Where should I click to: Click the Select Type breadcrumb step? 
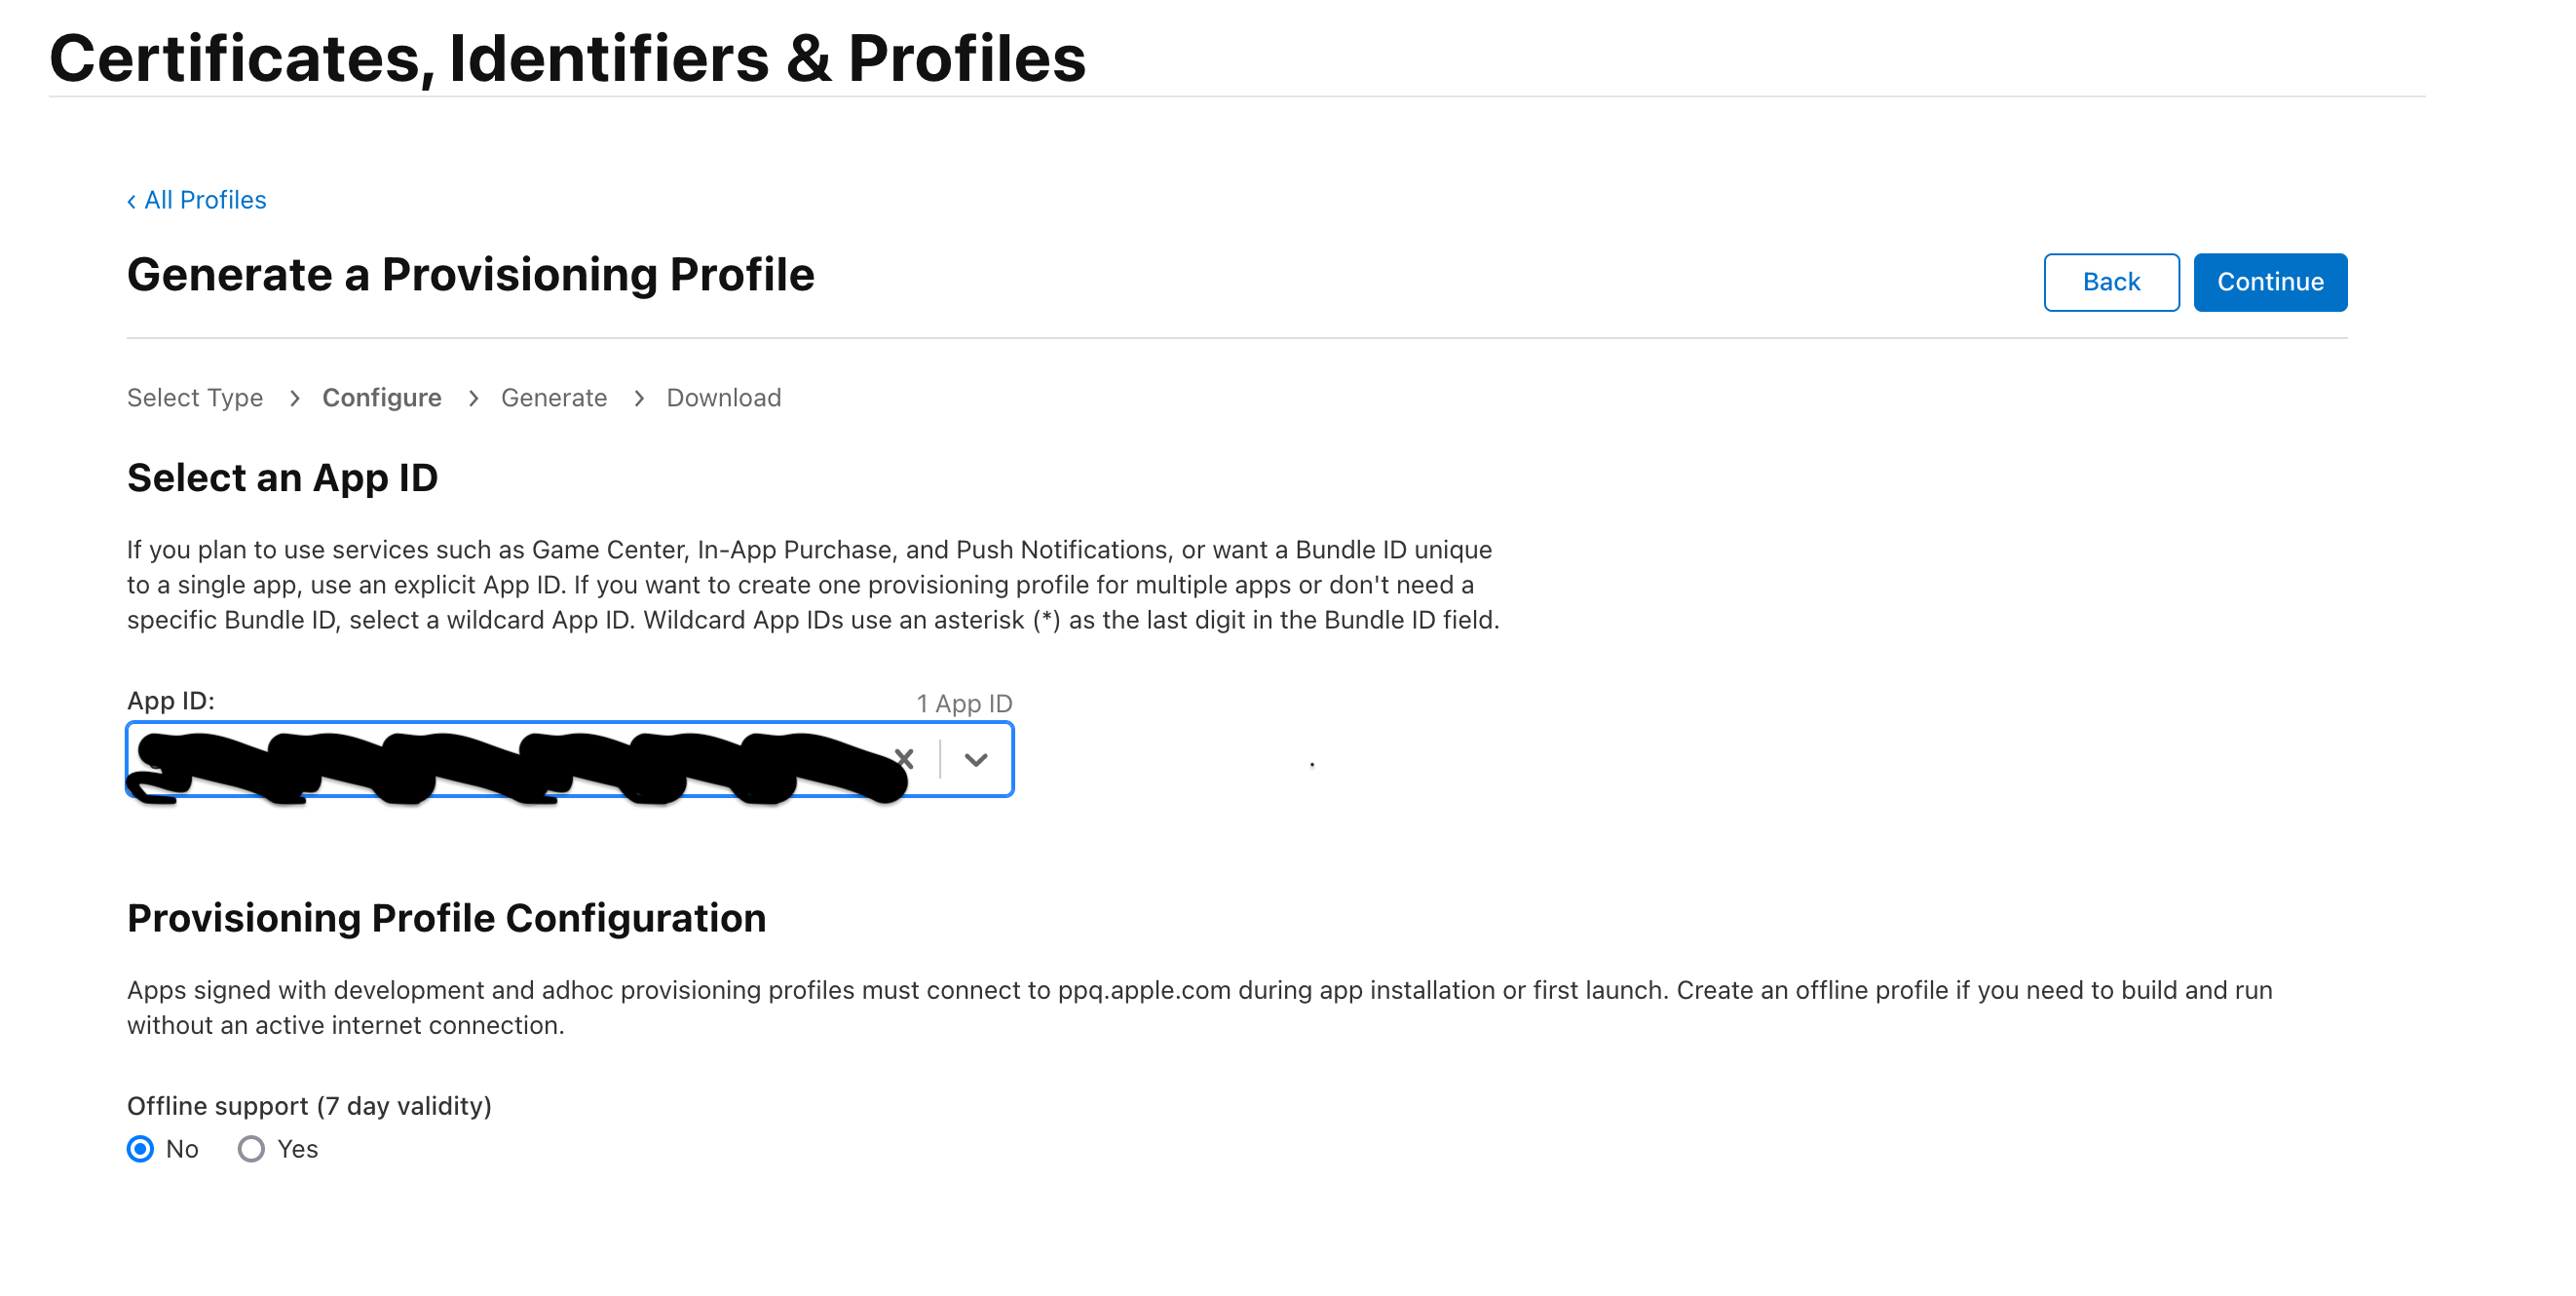click(195, 398)
